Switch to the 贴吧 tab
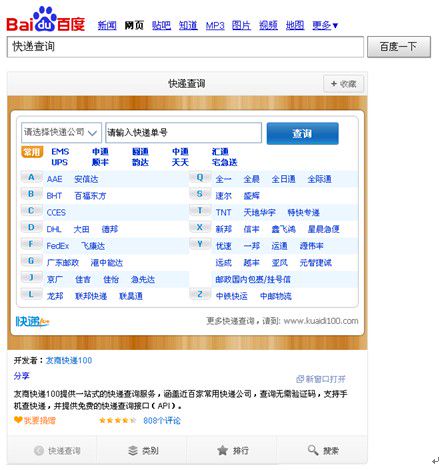The height and width of the screenshot is (470, 440). point(161,25)
